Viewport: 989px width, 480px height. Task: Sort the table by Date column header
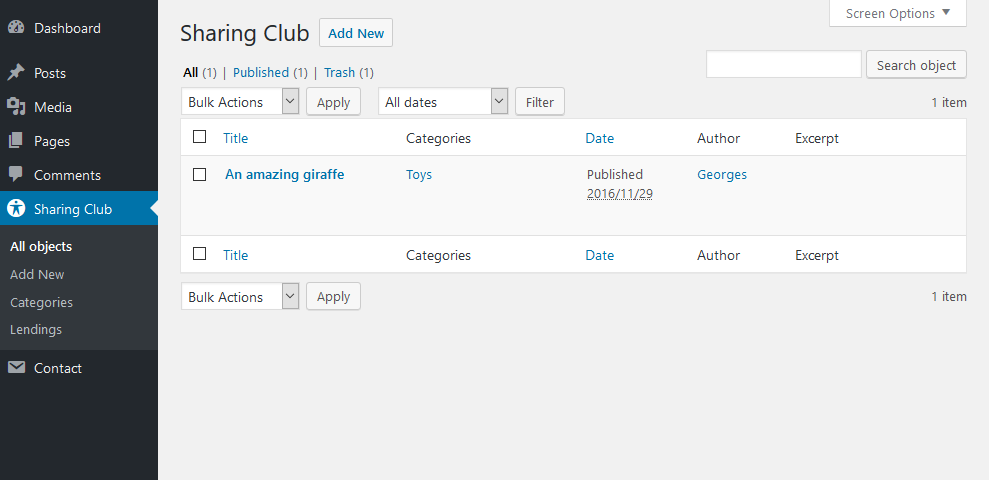pyautogui.click(x=599, y=138)
